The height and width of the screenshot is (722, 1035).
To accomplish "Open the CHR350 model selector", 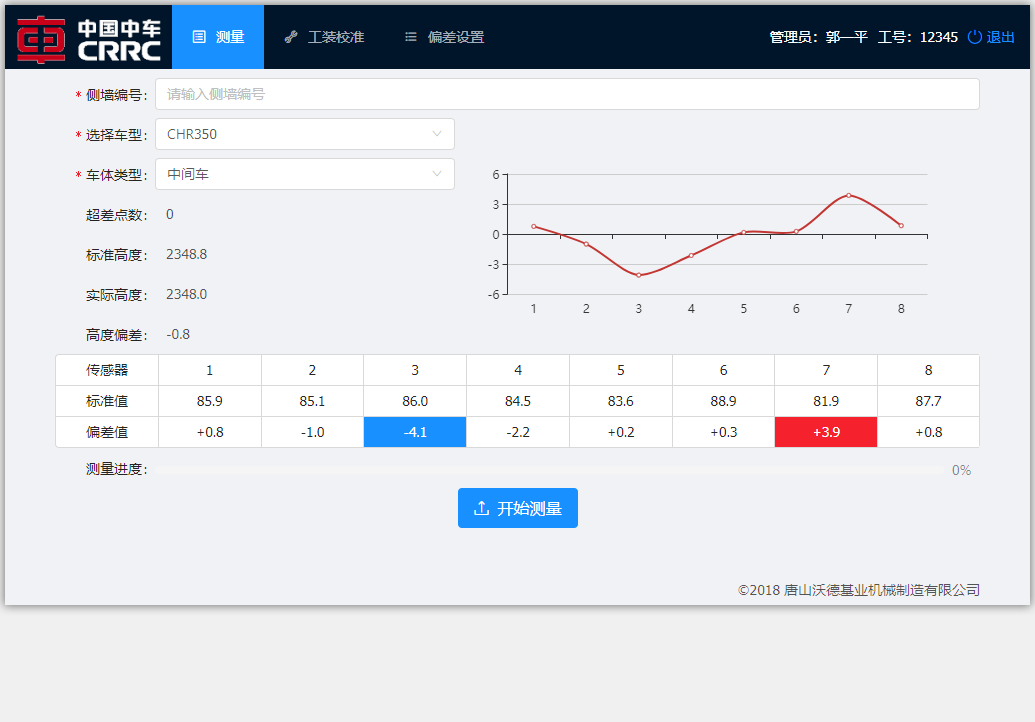I will (x=290, y=134).
